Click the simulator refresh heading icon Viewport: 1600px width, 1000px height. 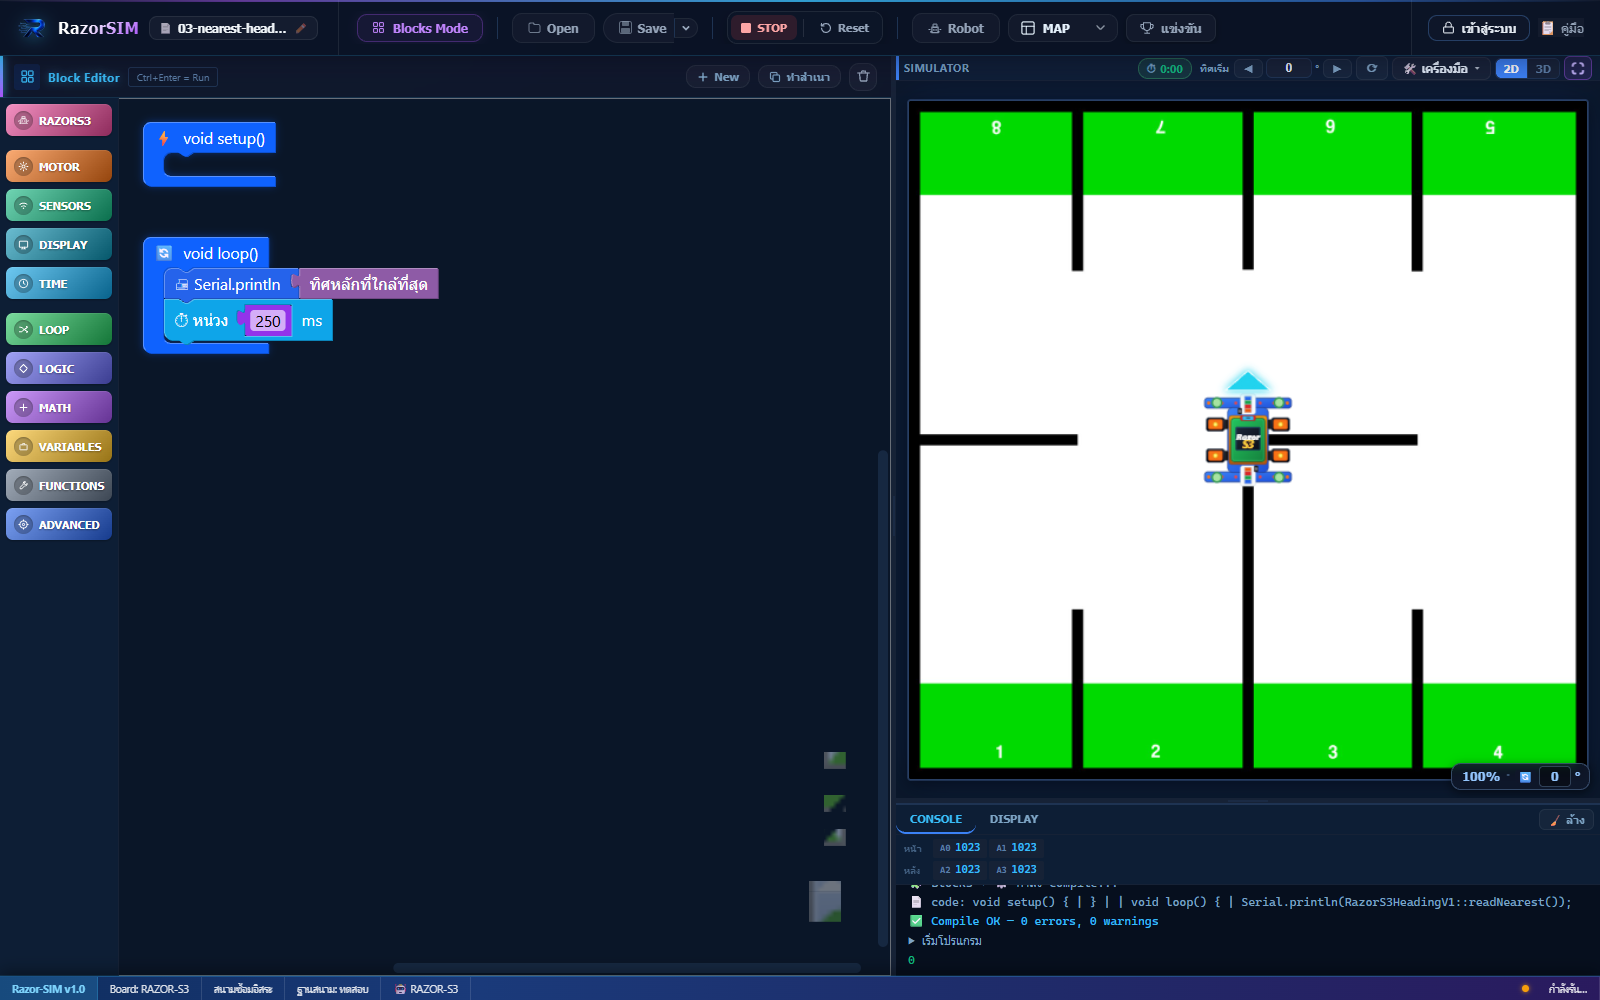coord(1372,69)
